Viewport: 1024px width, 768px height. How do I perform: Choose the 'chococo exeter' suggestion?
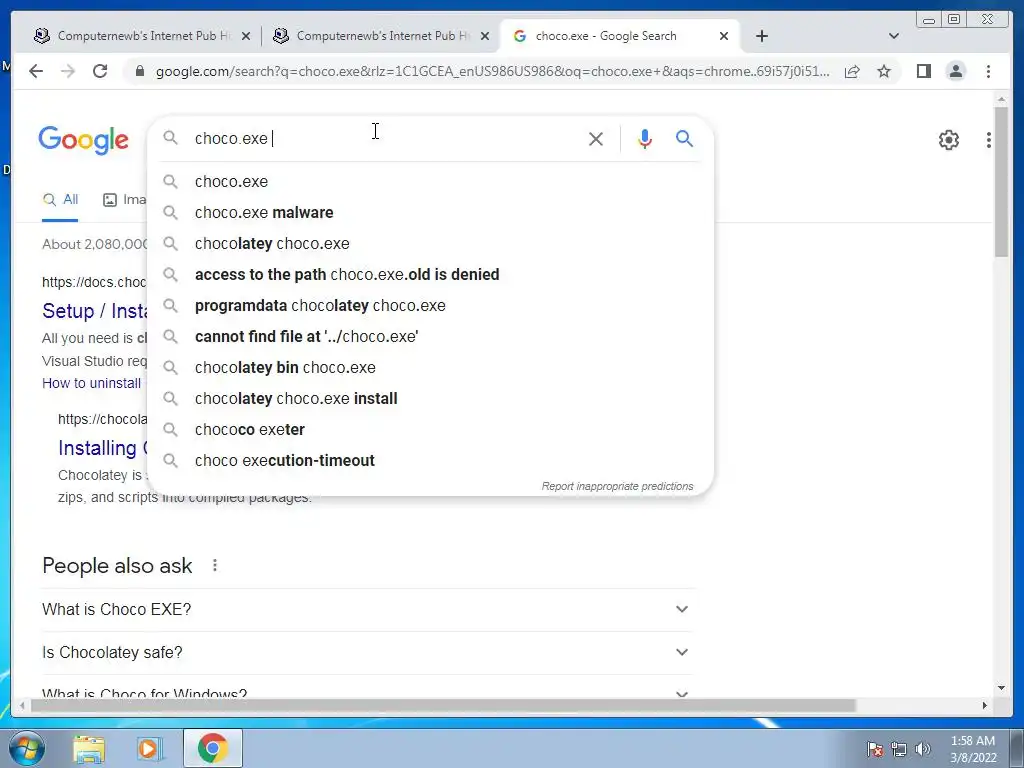431,430
